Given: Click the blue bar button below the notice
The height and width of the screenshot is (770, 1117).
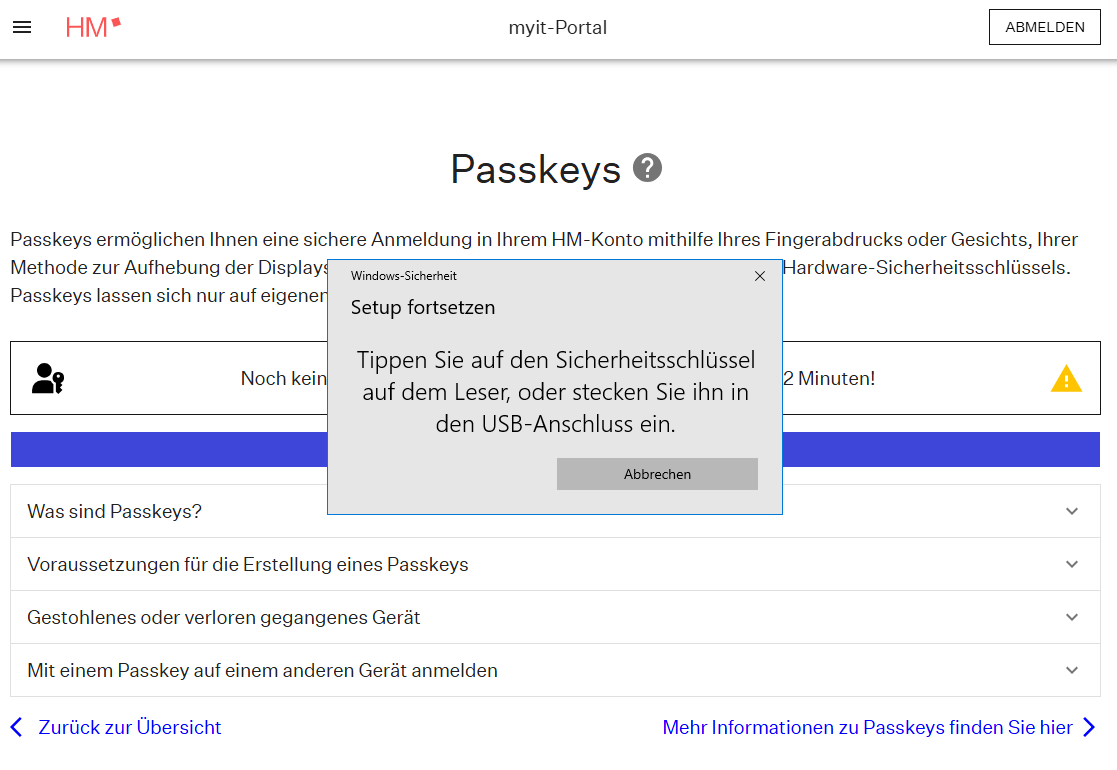Looking at the screenshot, I should 170,450.
